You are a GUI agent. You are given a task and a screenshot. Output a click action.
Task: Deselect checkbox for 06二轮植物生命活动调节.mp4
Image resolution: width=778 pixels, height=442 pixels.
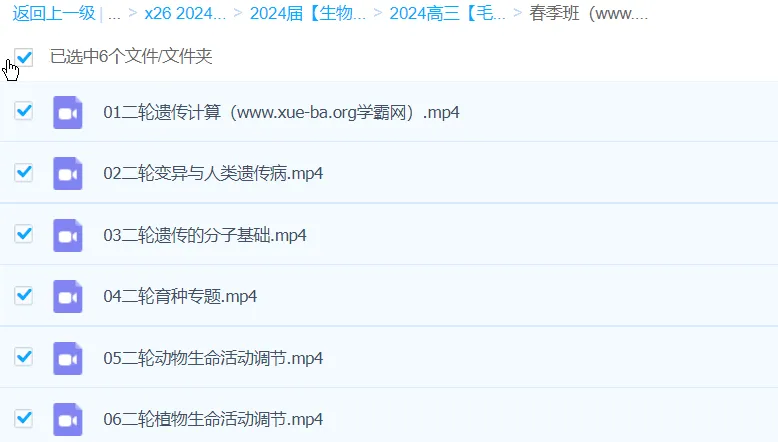tap(24, 418)
